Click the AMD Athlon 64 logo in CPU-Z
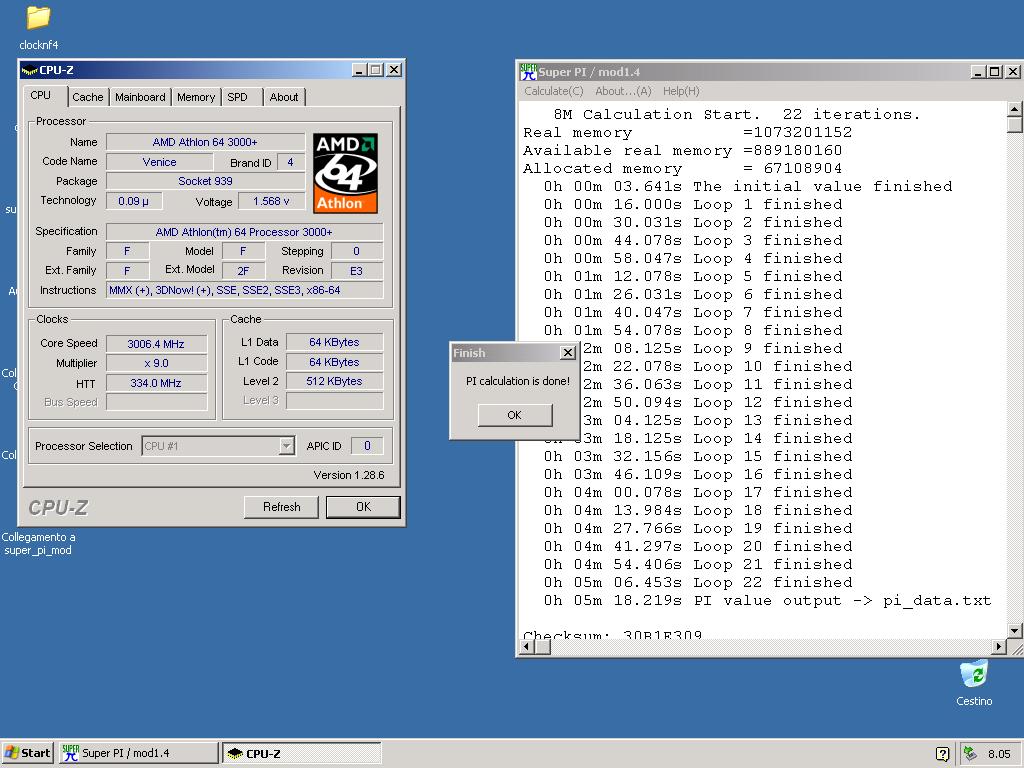 pyautogui.click(x=345, y=174)
